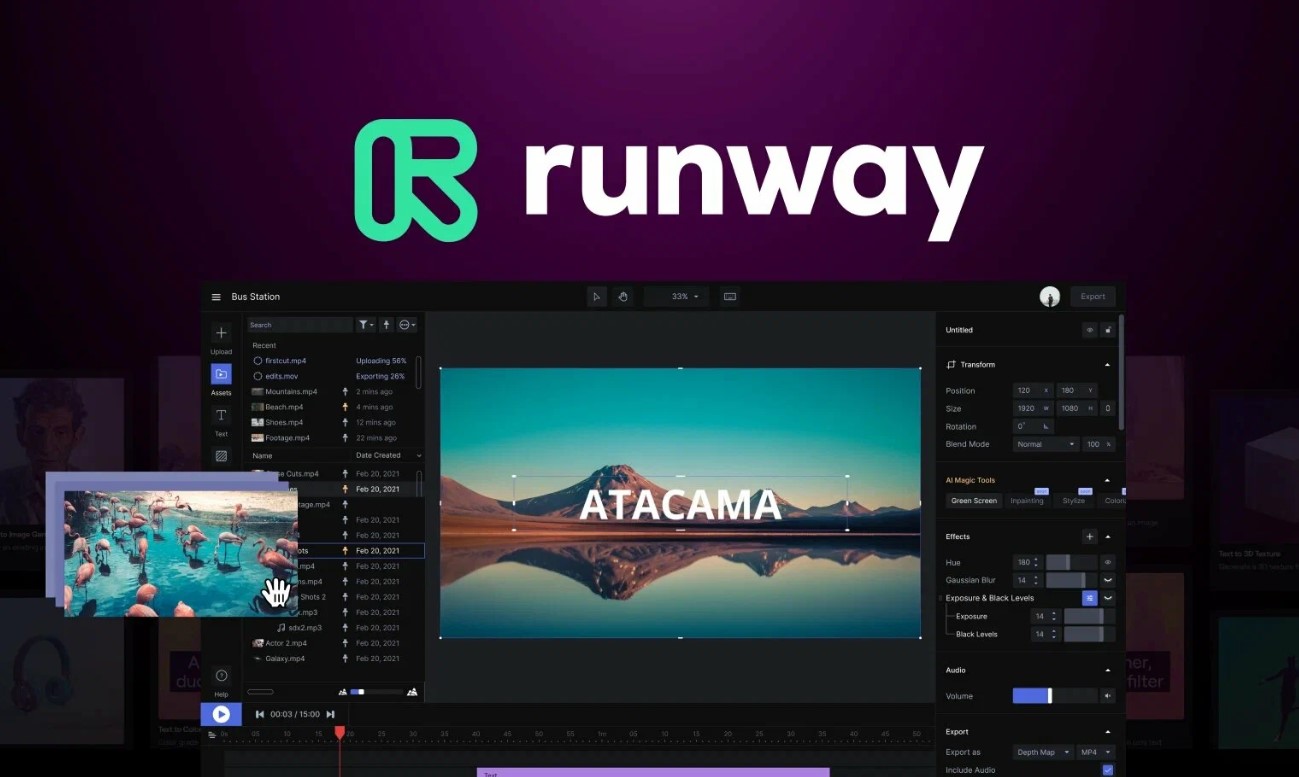Click the thumbnail size slider
1299x777 pixels.
click(x=376, y=691)
